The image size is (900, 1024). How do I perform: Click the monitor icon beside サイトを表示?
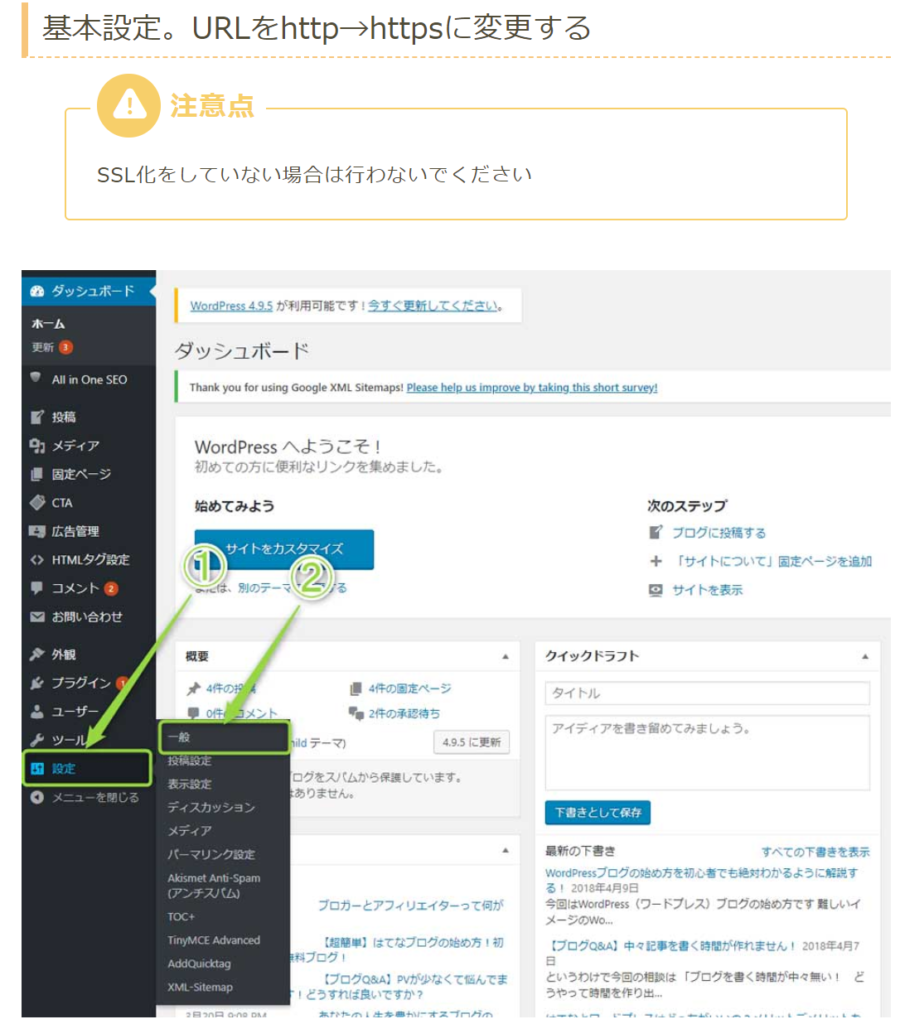(x=656, y=590)
